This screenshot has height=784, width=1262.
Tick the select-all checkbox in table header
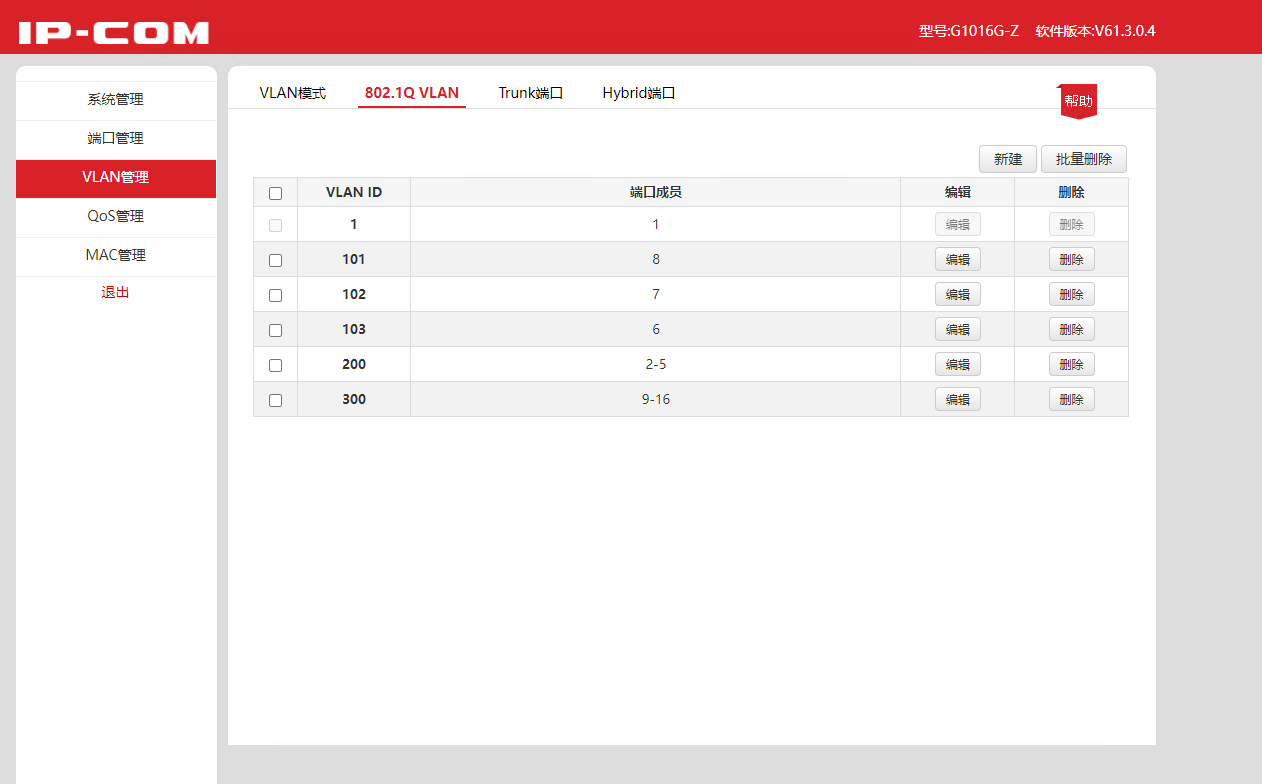point(276,193)
